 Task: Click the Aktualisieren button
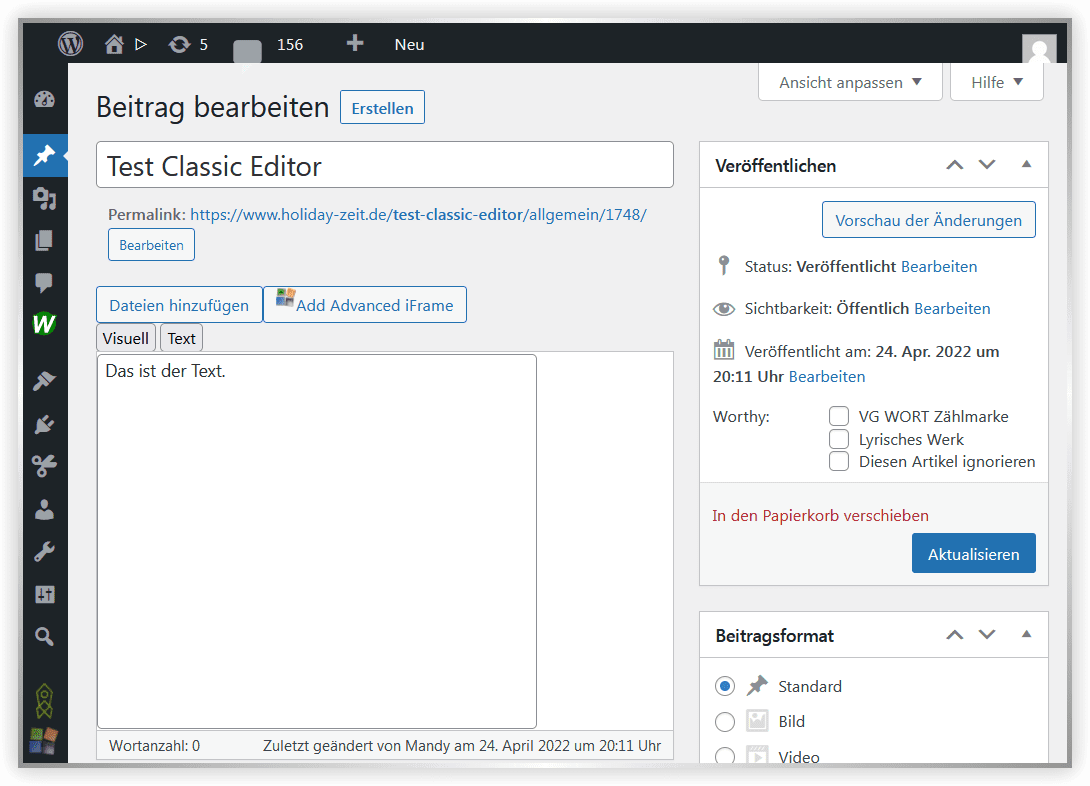pyautogui.click(x=973, y=553)
